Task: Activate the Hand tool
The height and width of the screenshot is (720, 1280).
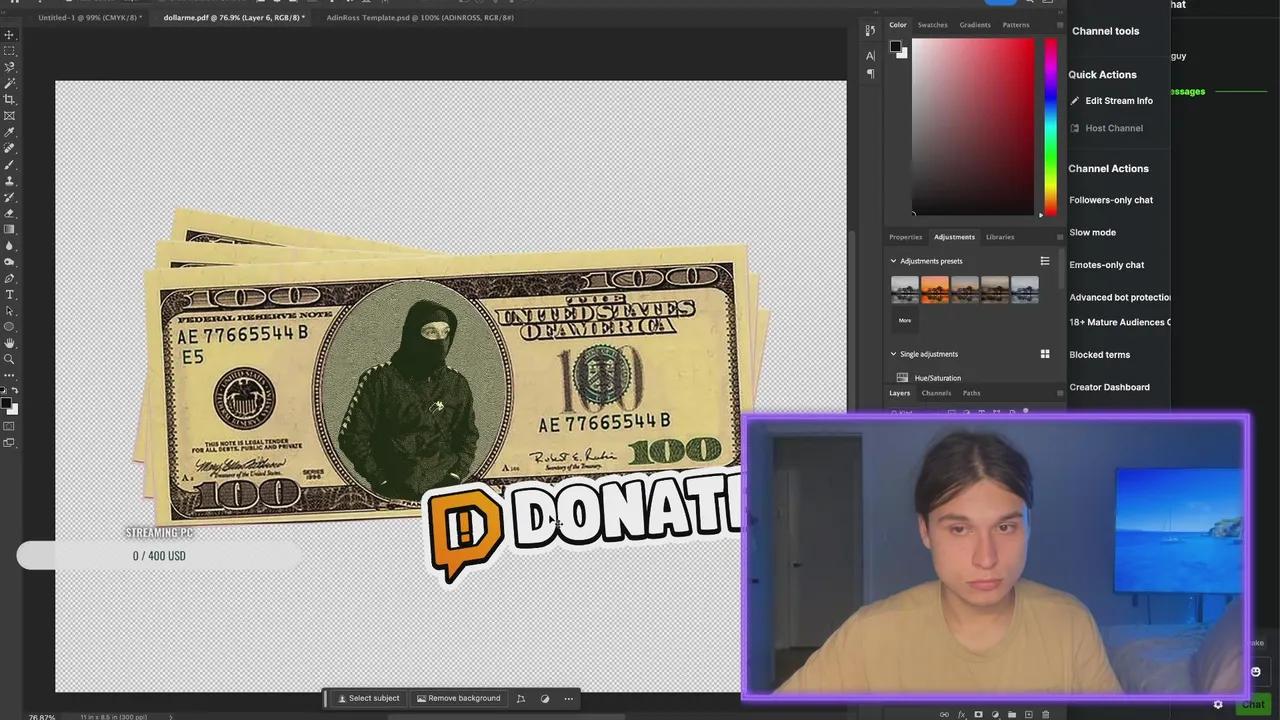Action: tap(10, 343)
